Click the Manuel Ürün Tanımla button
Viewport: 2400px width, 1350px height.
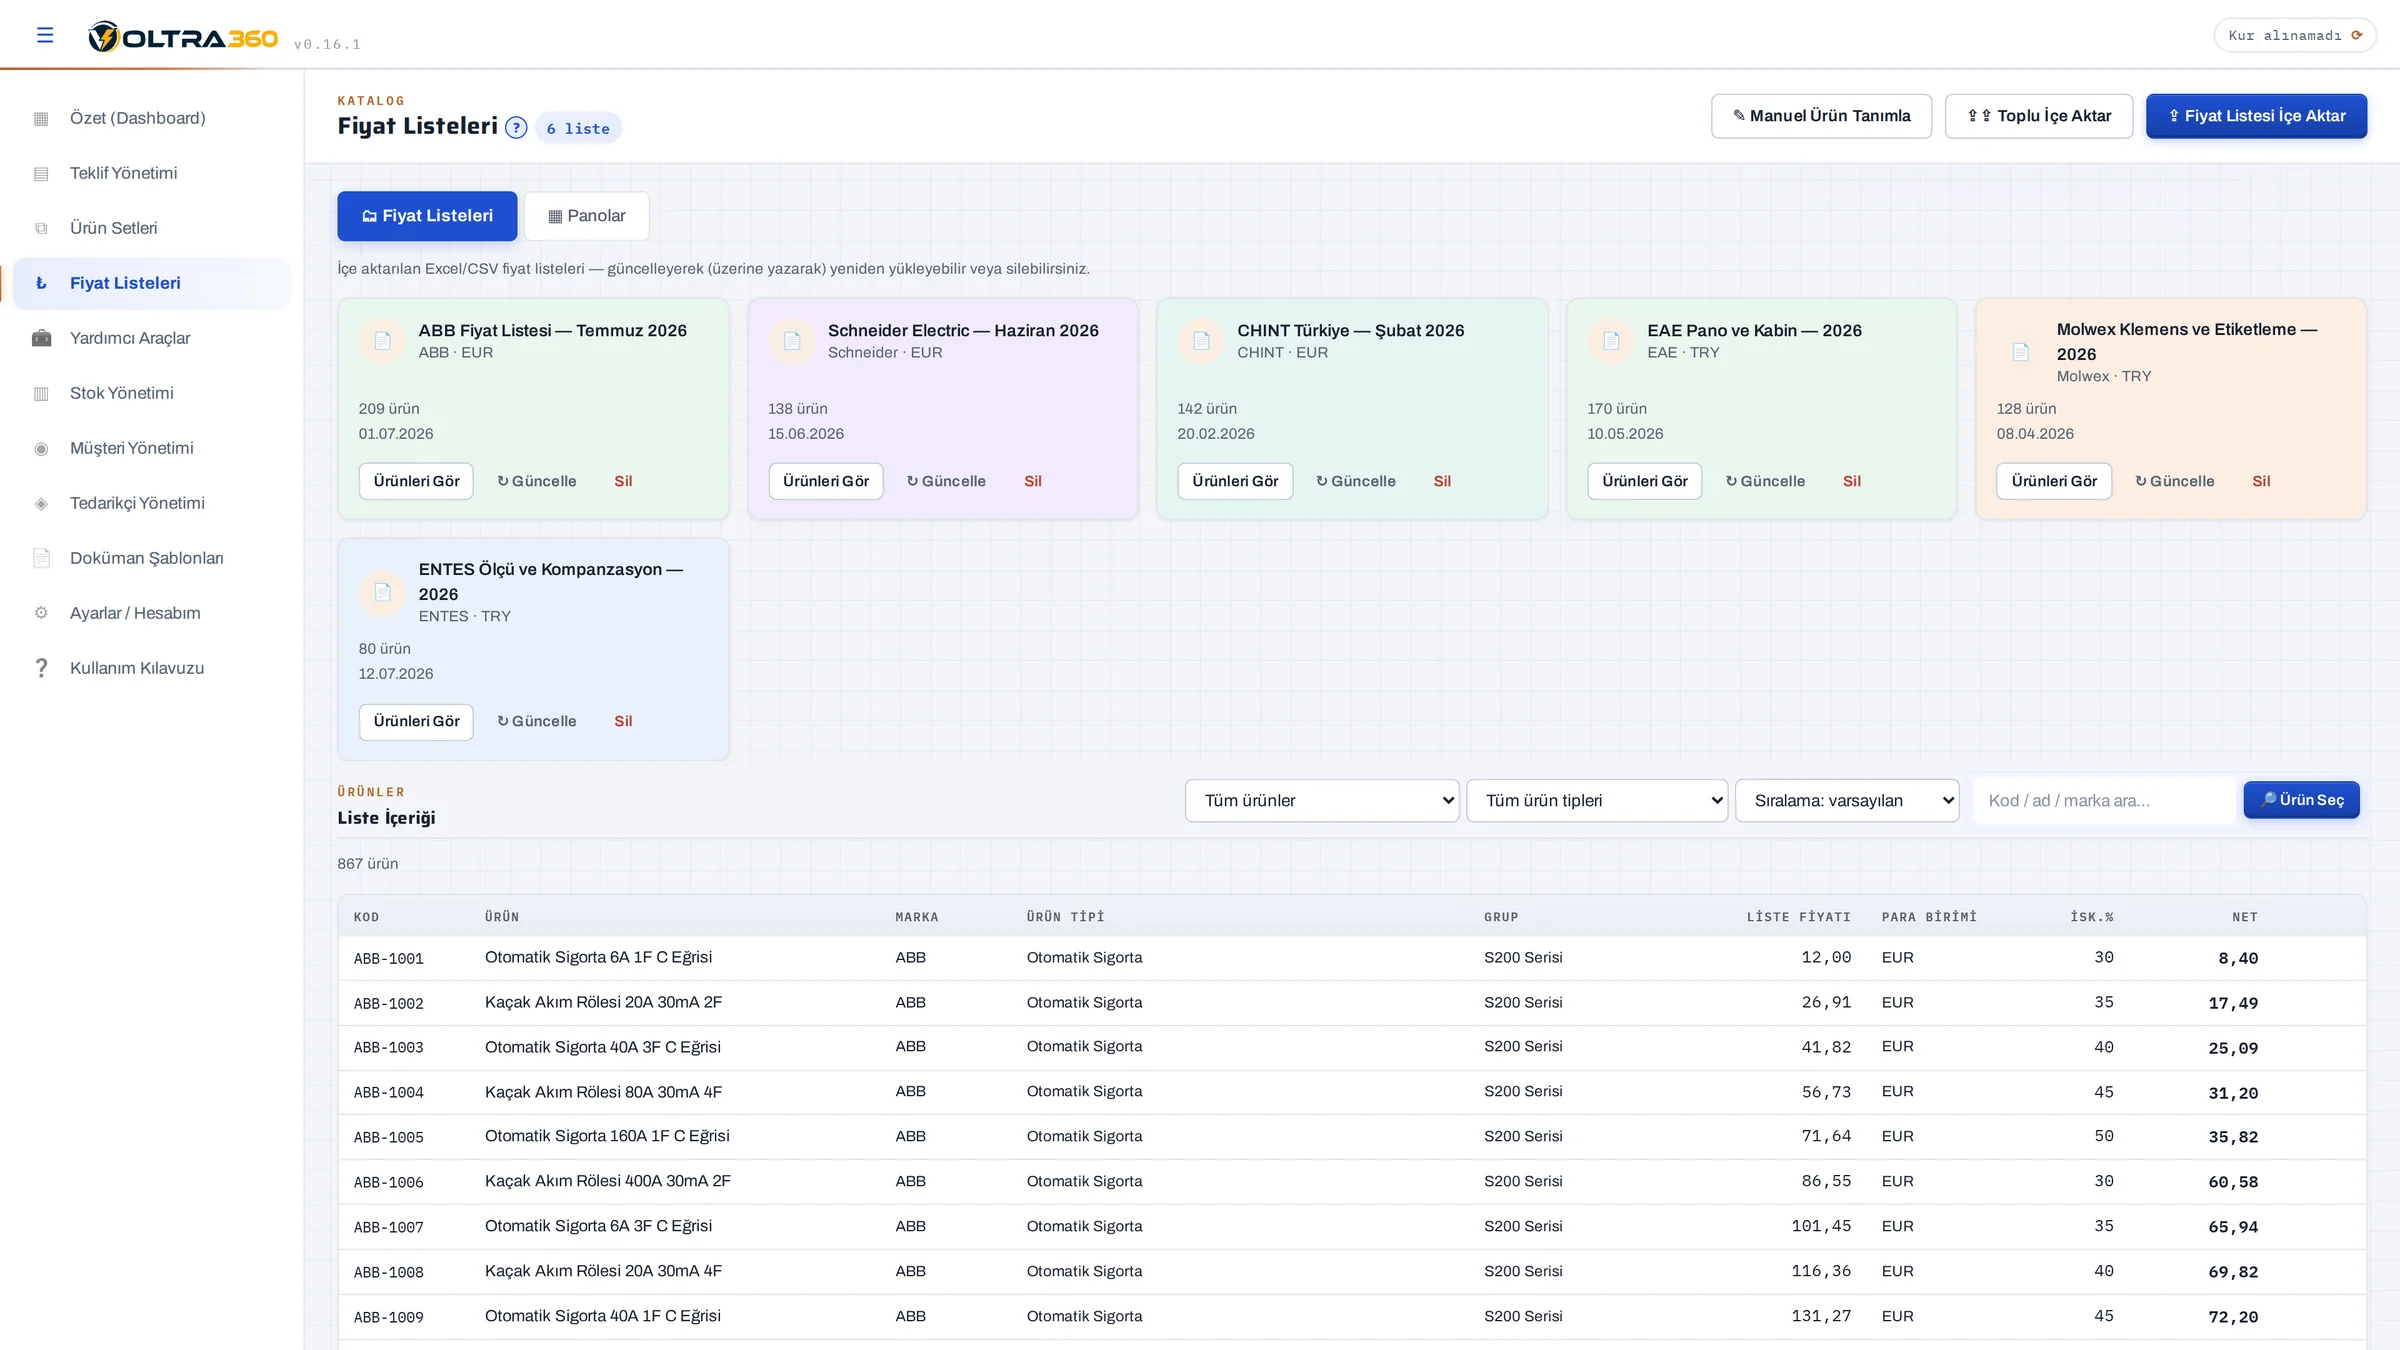[1821, 116]
